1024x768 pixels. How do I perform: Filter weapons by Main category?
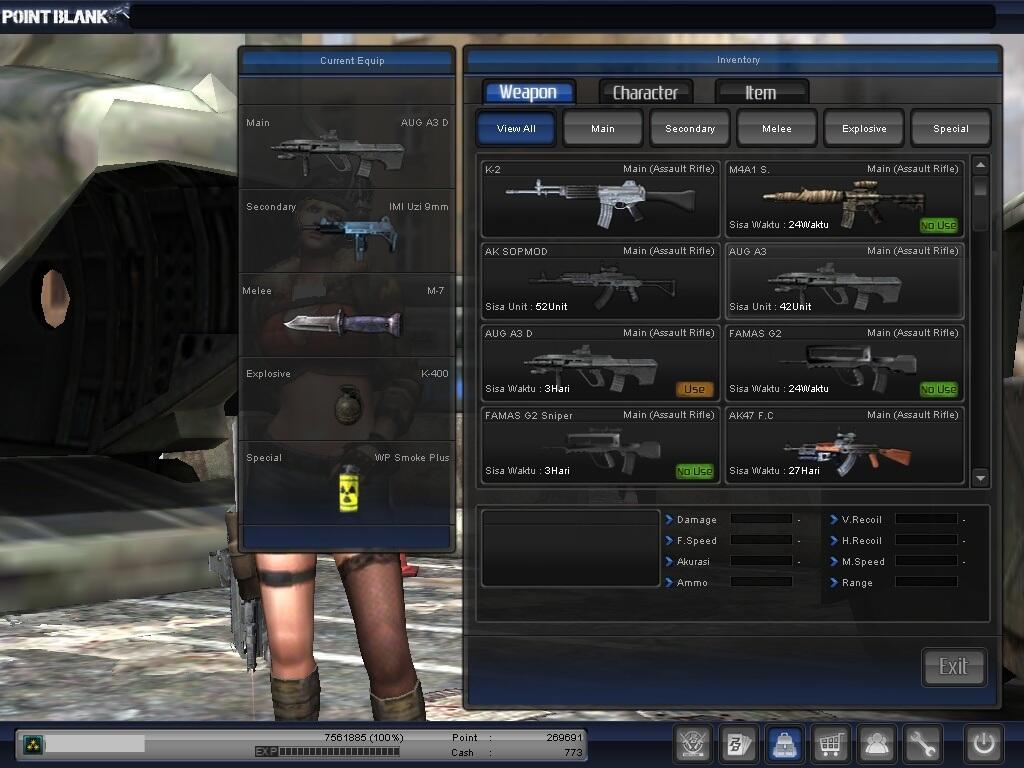coord(603,128)
